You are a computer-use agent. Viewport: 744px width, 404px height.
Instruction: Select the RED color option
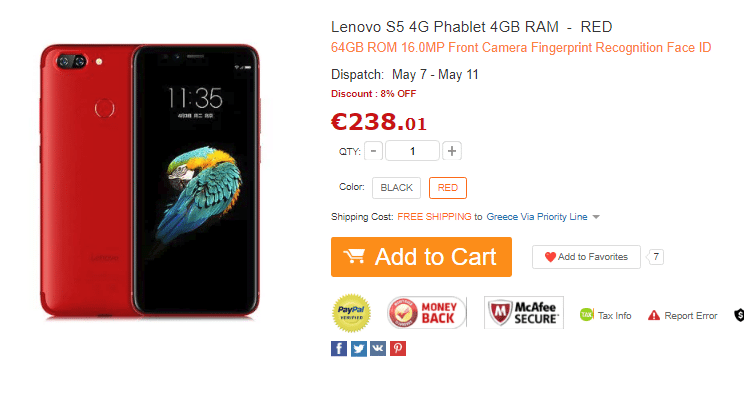click(448, 188)
